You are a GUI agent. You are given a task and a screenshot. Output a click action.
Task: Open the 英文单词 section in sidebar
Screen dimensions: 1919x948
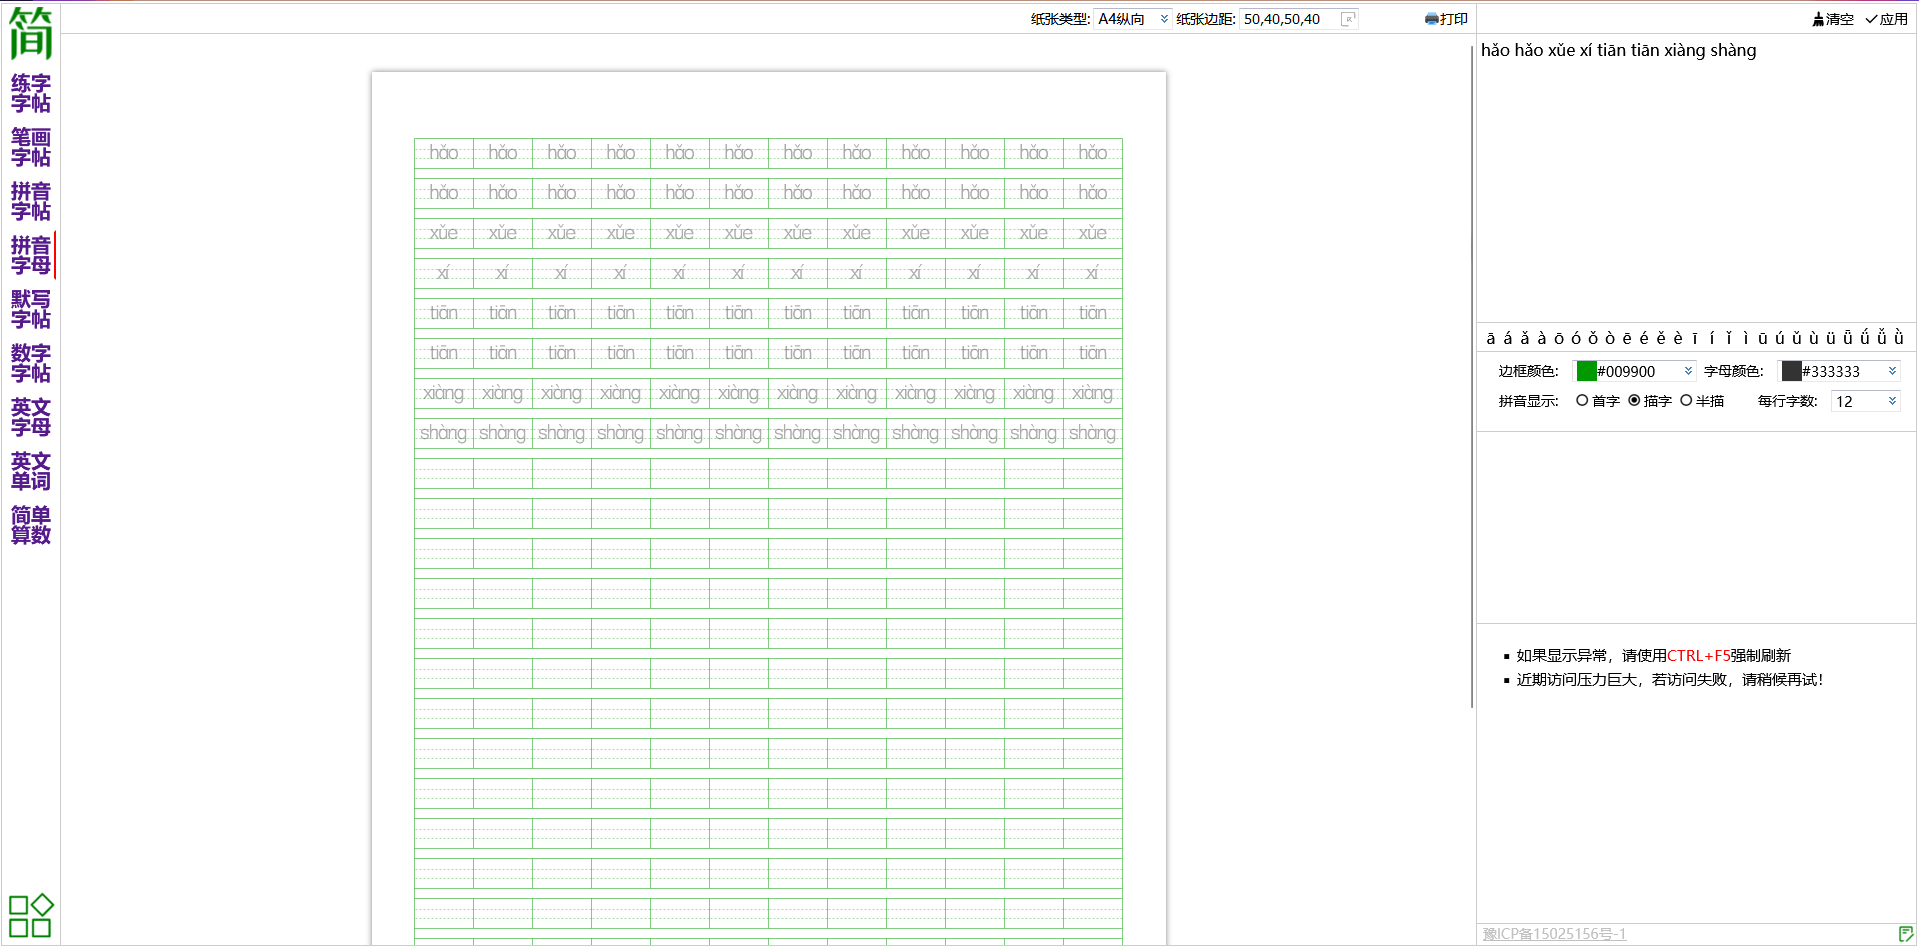(30, 471)
